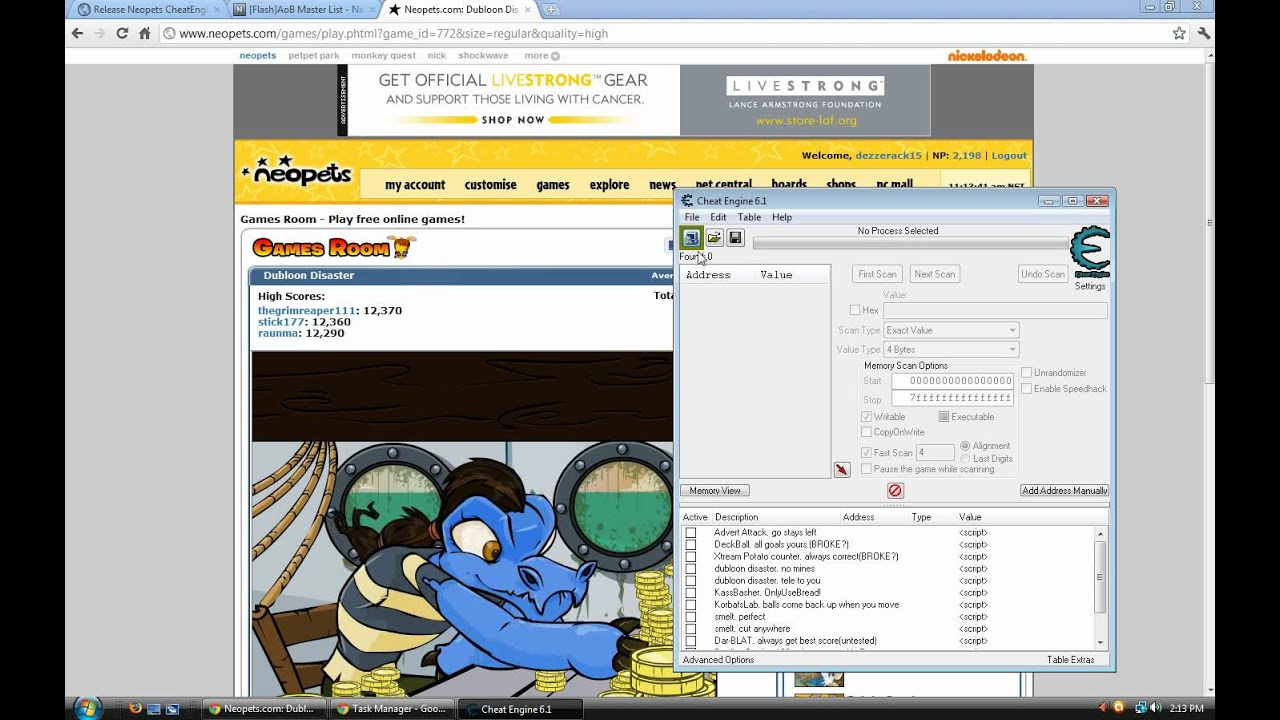This screenshot has height=720, width=1280.
Task: Open Memory View
Action: pyautogui.click(x=715, y=490)
